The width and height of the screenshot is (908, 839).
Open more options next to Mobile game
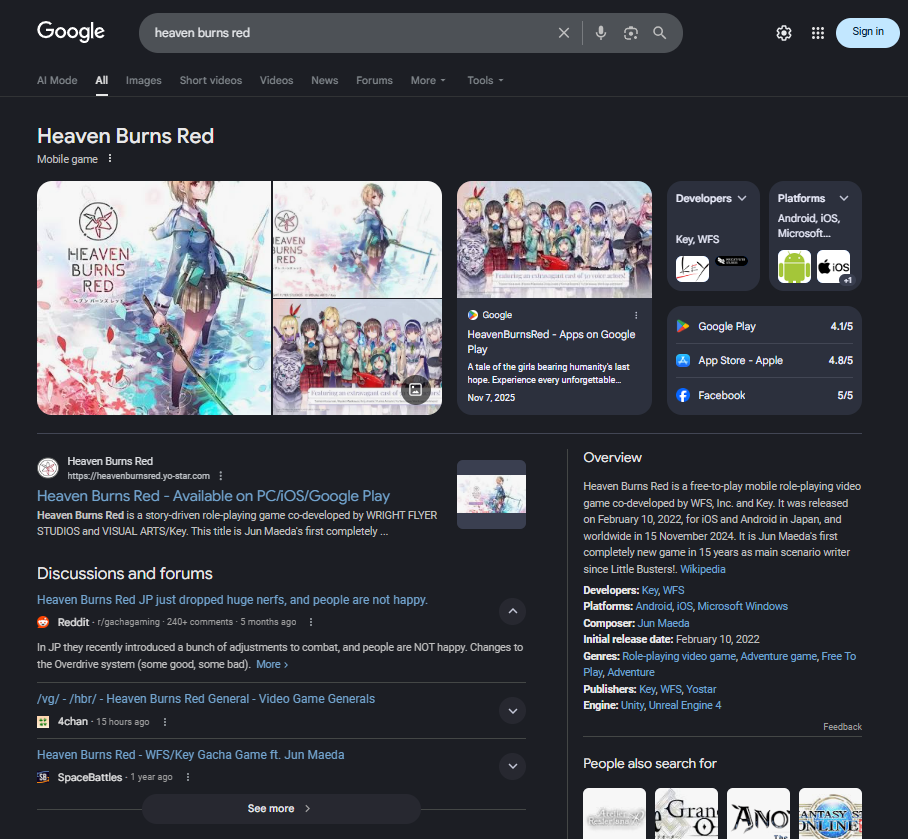[x=110, y=159]
